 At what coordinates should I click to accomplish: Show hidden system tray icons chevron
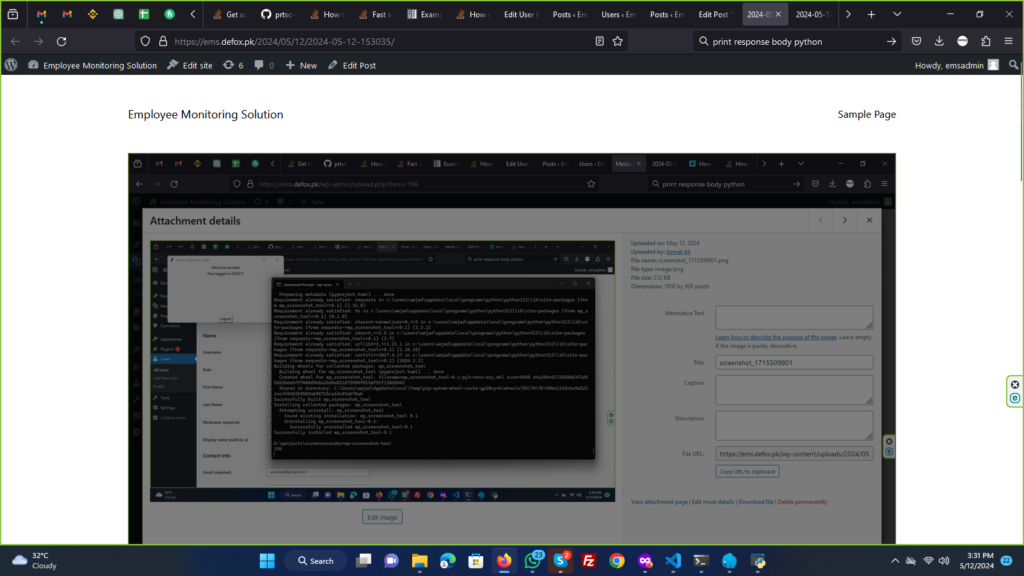(x=895, y=560)
